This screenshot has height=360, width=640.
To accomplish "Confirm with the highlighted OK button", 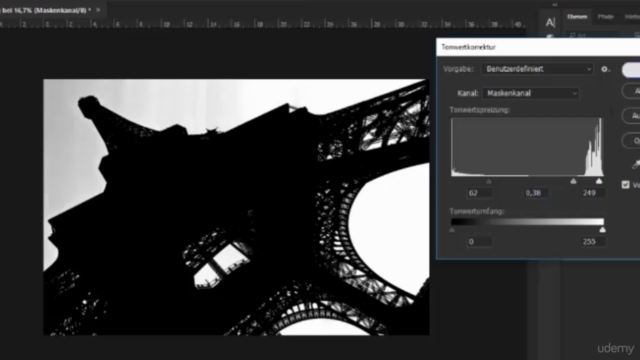I will coord(631,70).
